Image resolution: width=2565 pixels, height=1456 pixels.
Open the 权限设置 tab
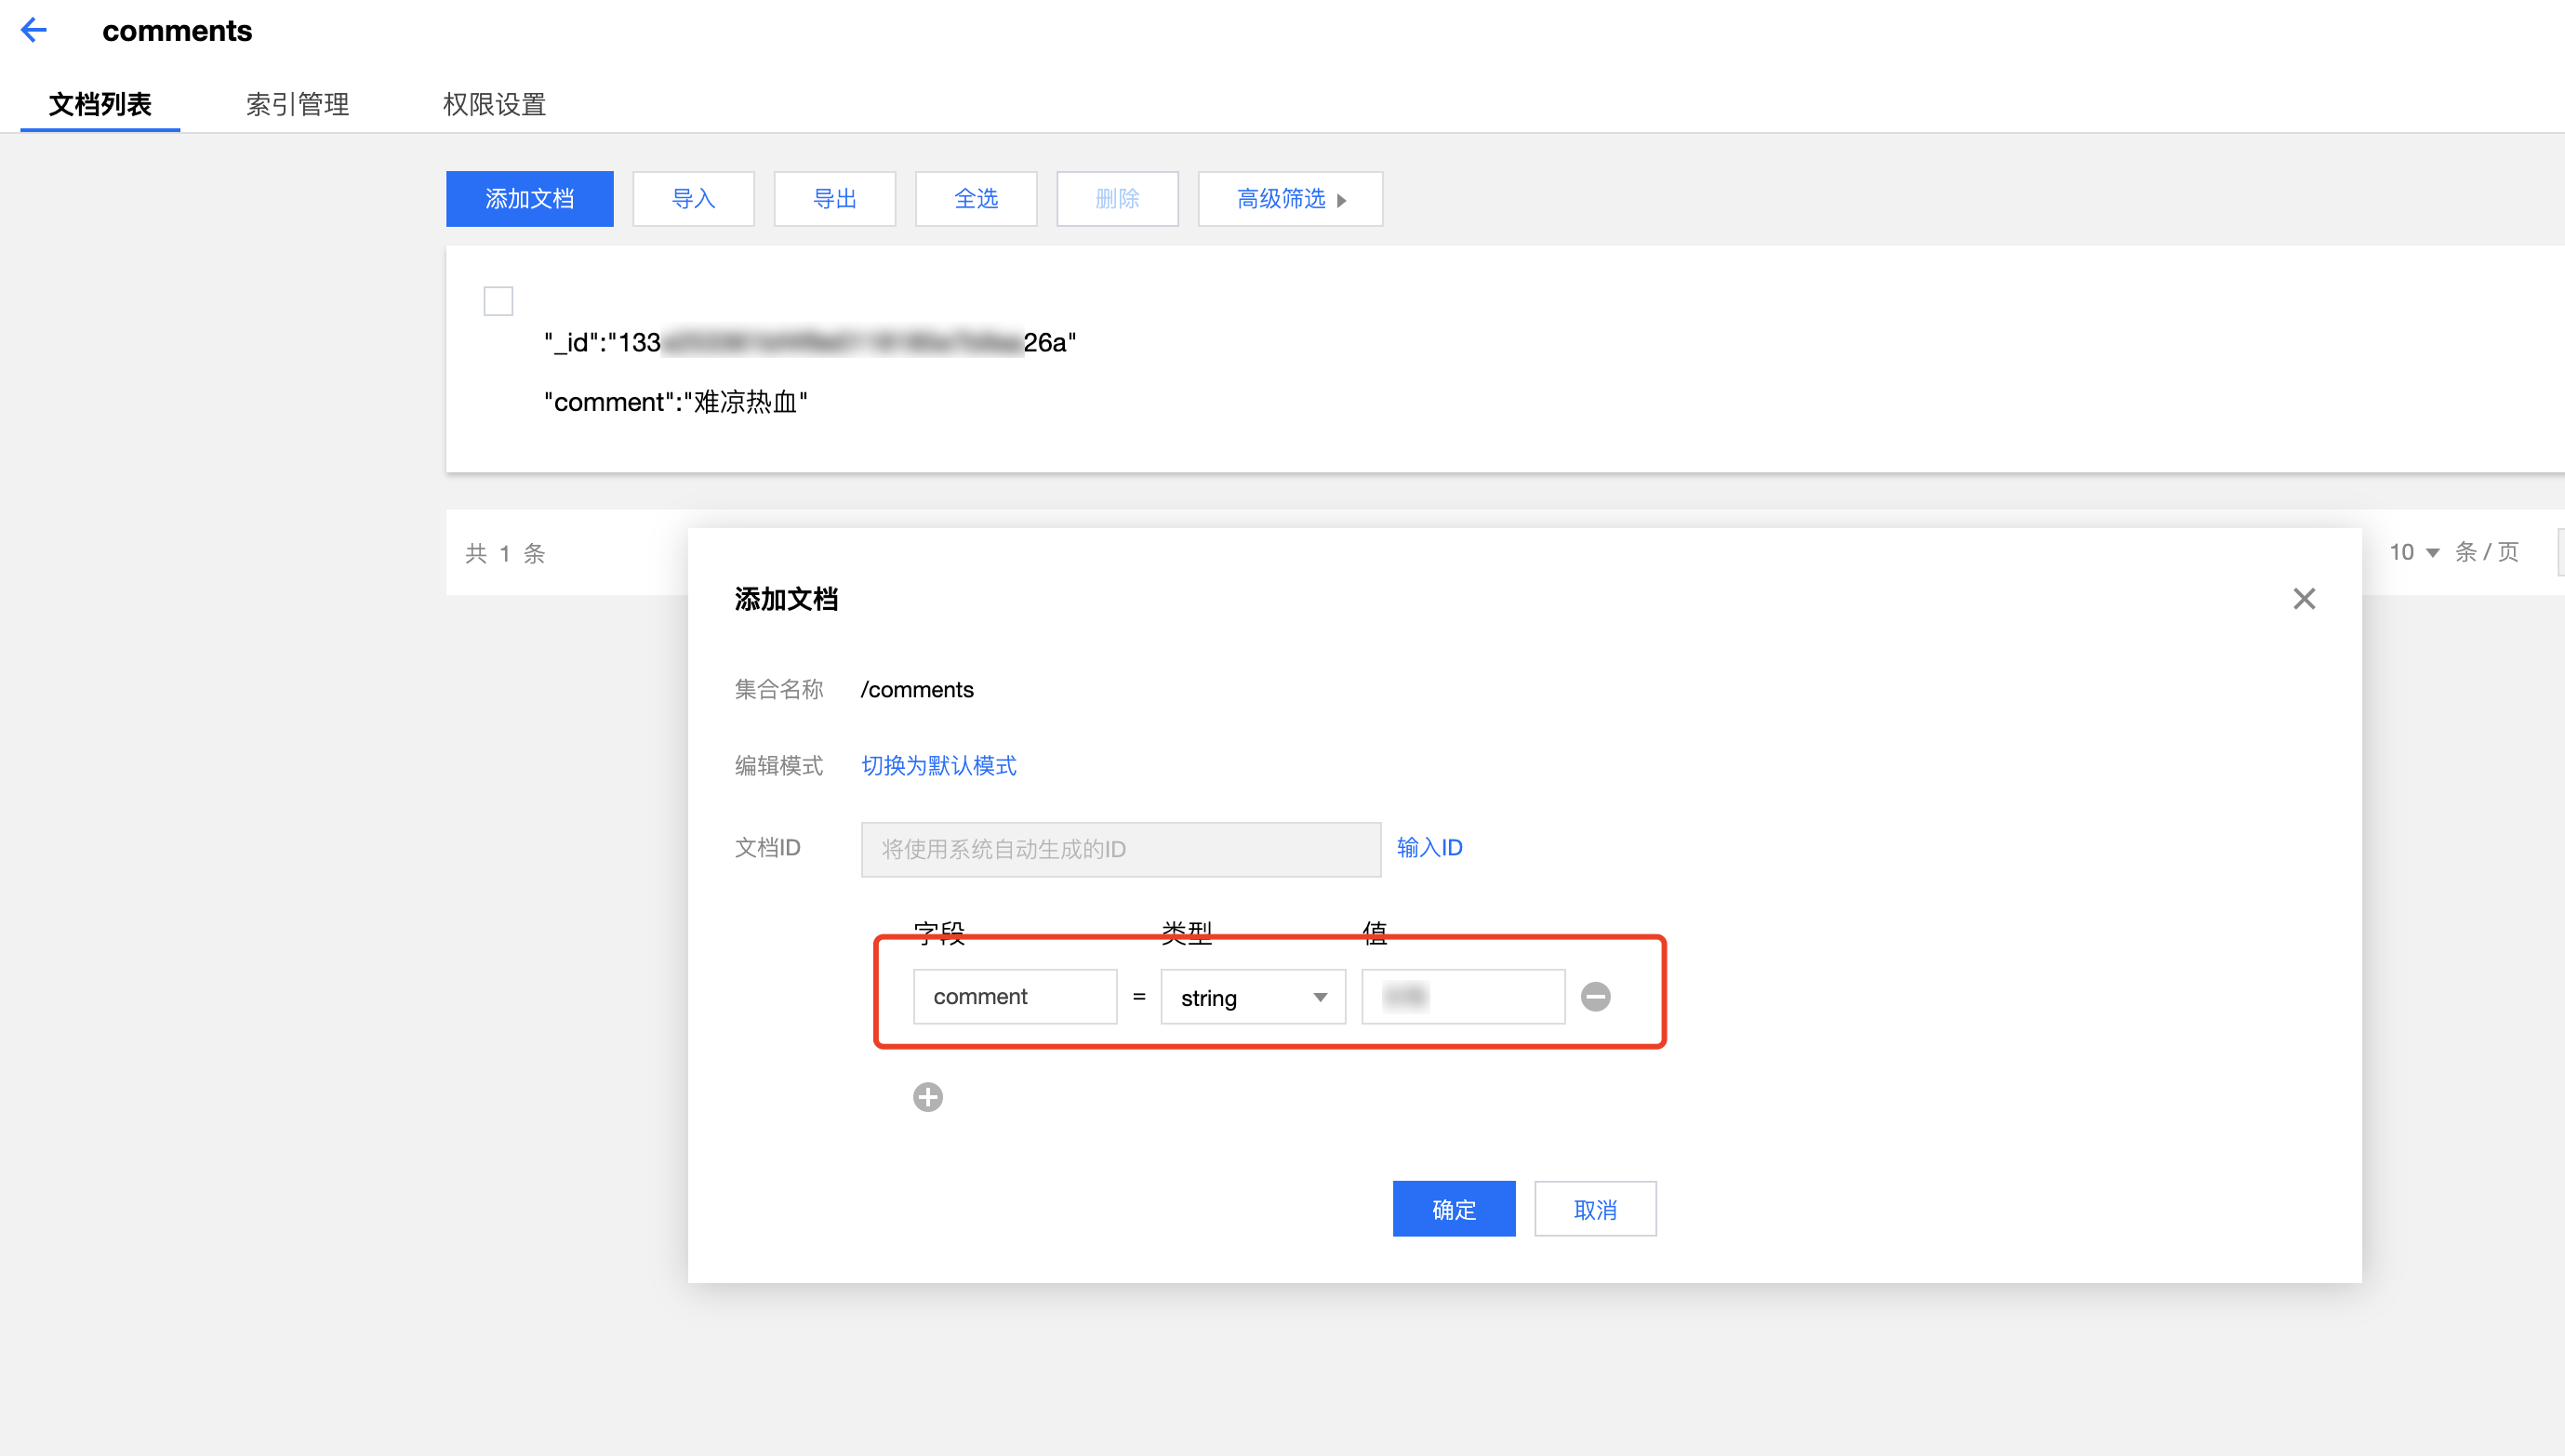(494, 104)
